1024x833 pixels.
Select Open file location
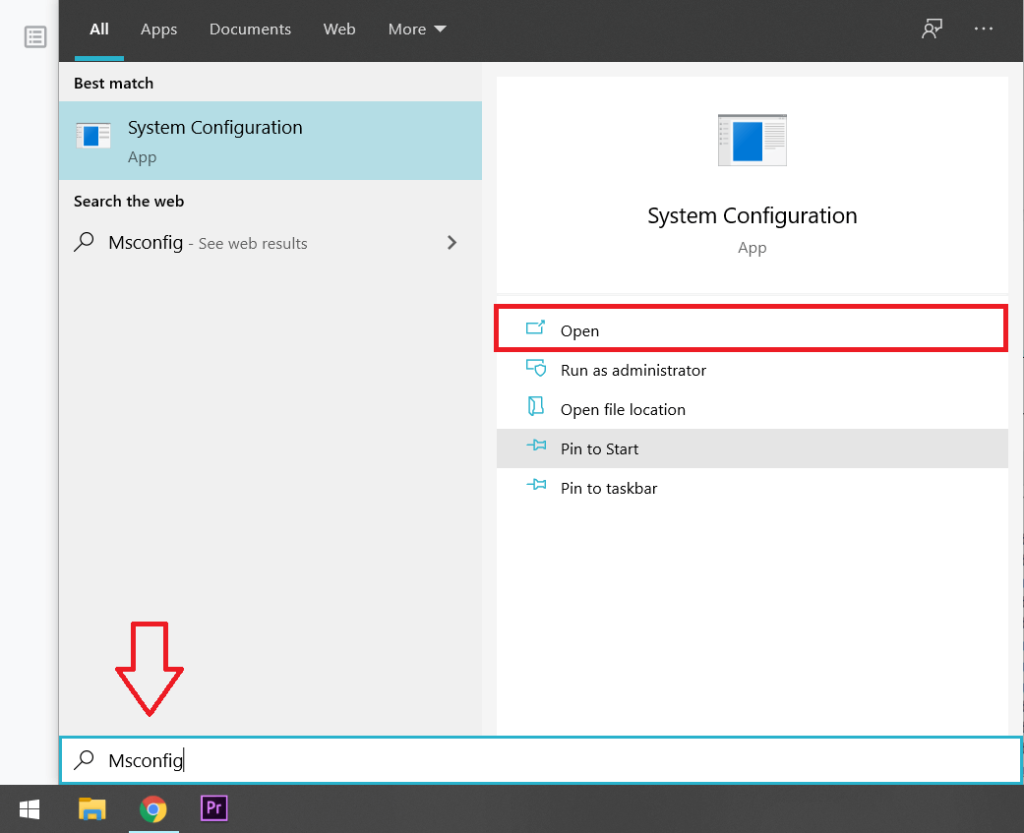pos(623,409)
